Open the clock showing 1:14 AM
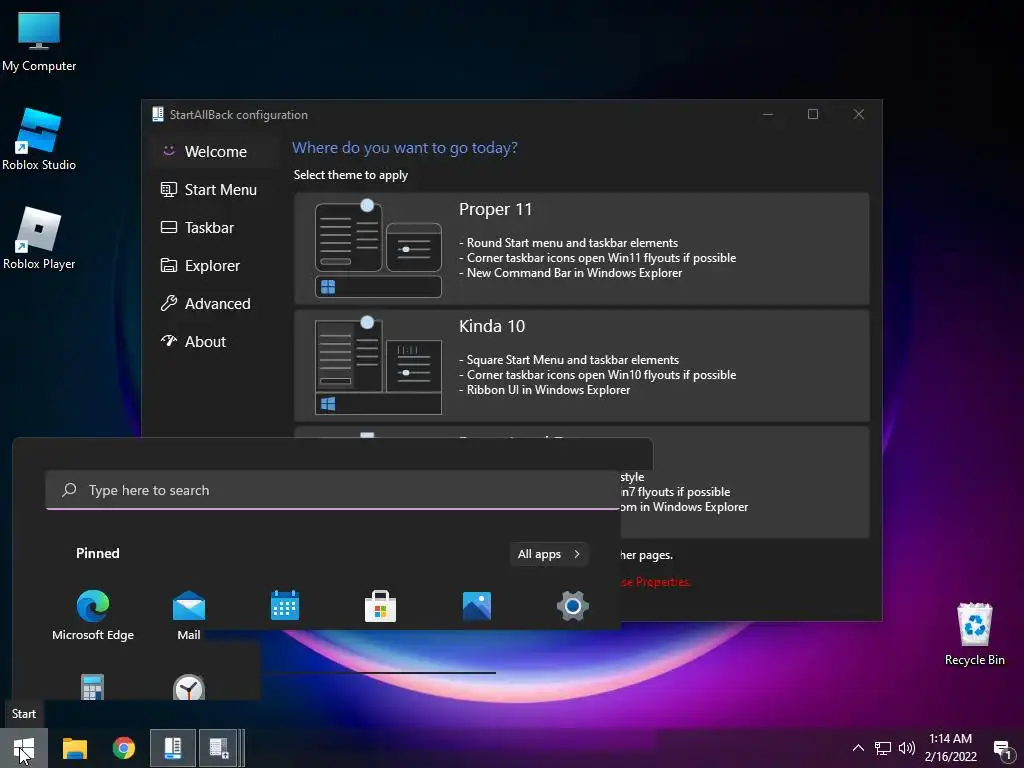 (950, 748)
